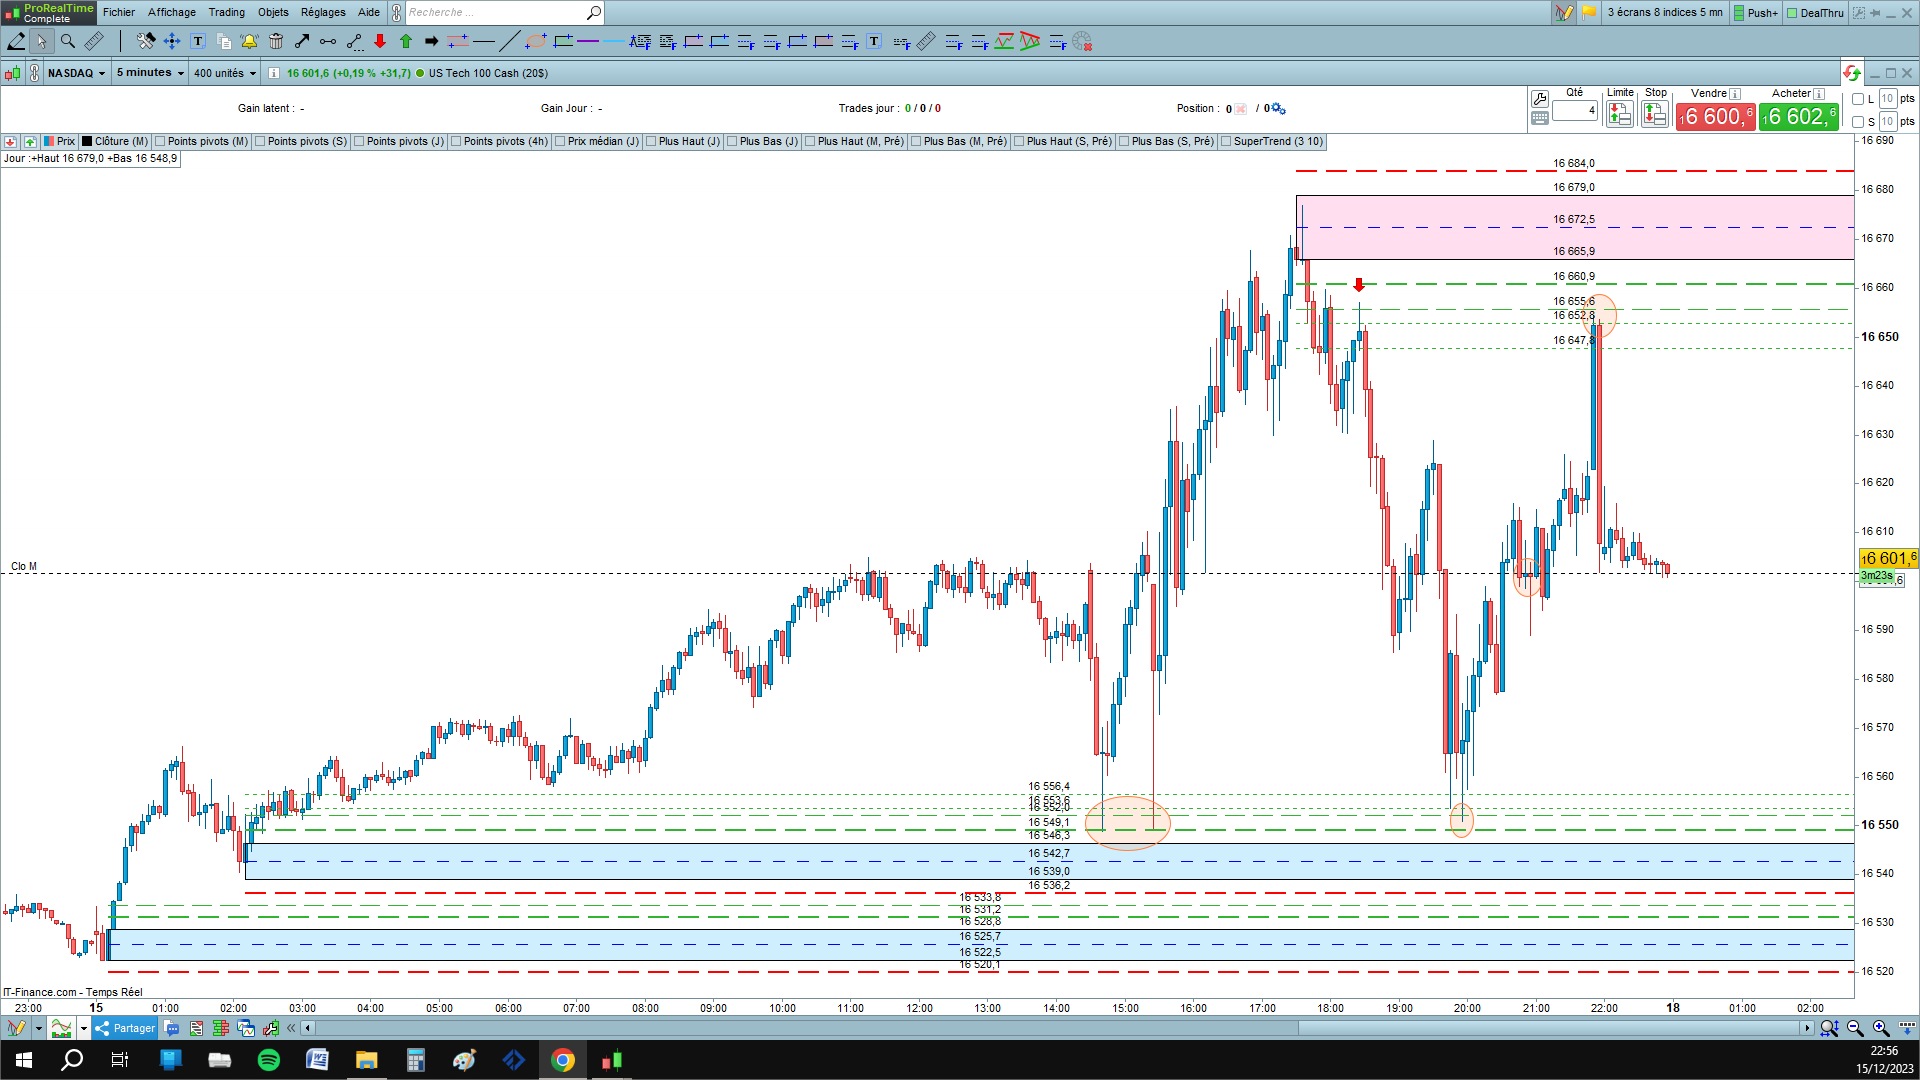The height and width of the screenshot is (1080, 1920).
Task: Insert a red down arrow marker
Action: [380, 41]
